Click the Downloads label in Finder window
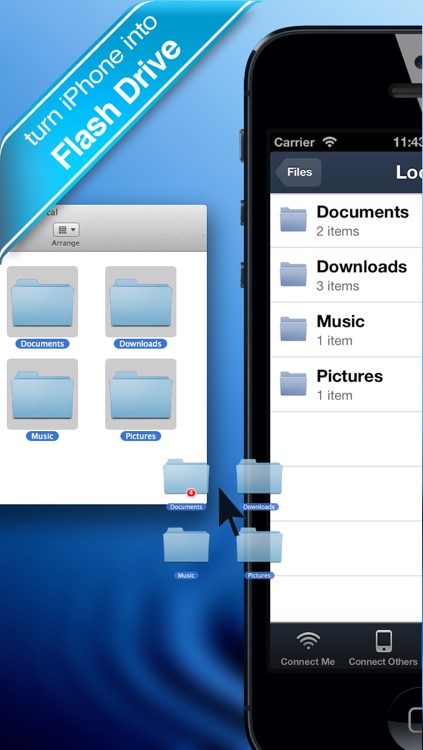 (x=141, y=344)
